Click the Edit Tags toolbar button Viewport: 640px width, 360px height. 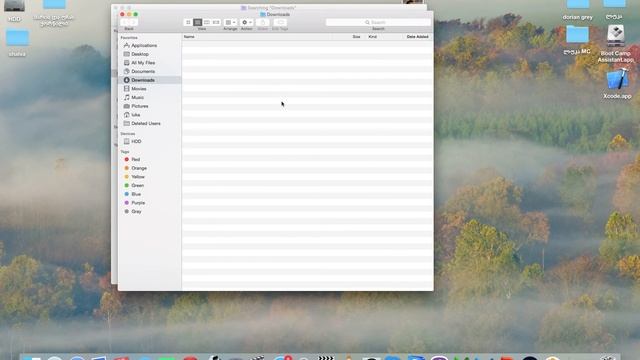click(x=280, y=22)
